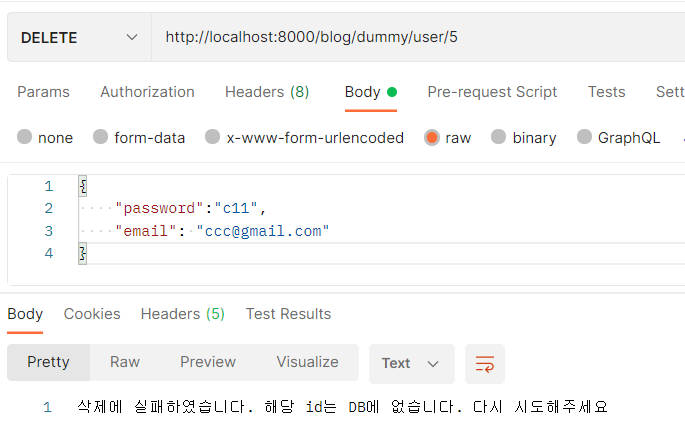
Task: Click the Korean response message text
Action: click(x=342, y=407)
